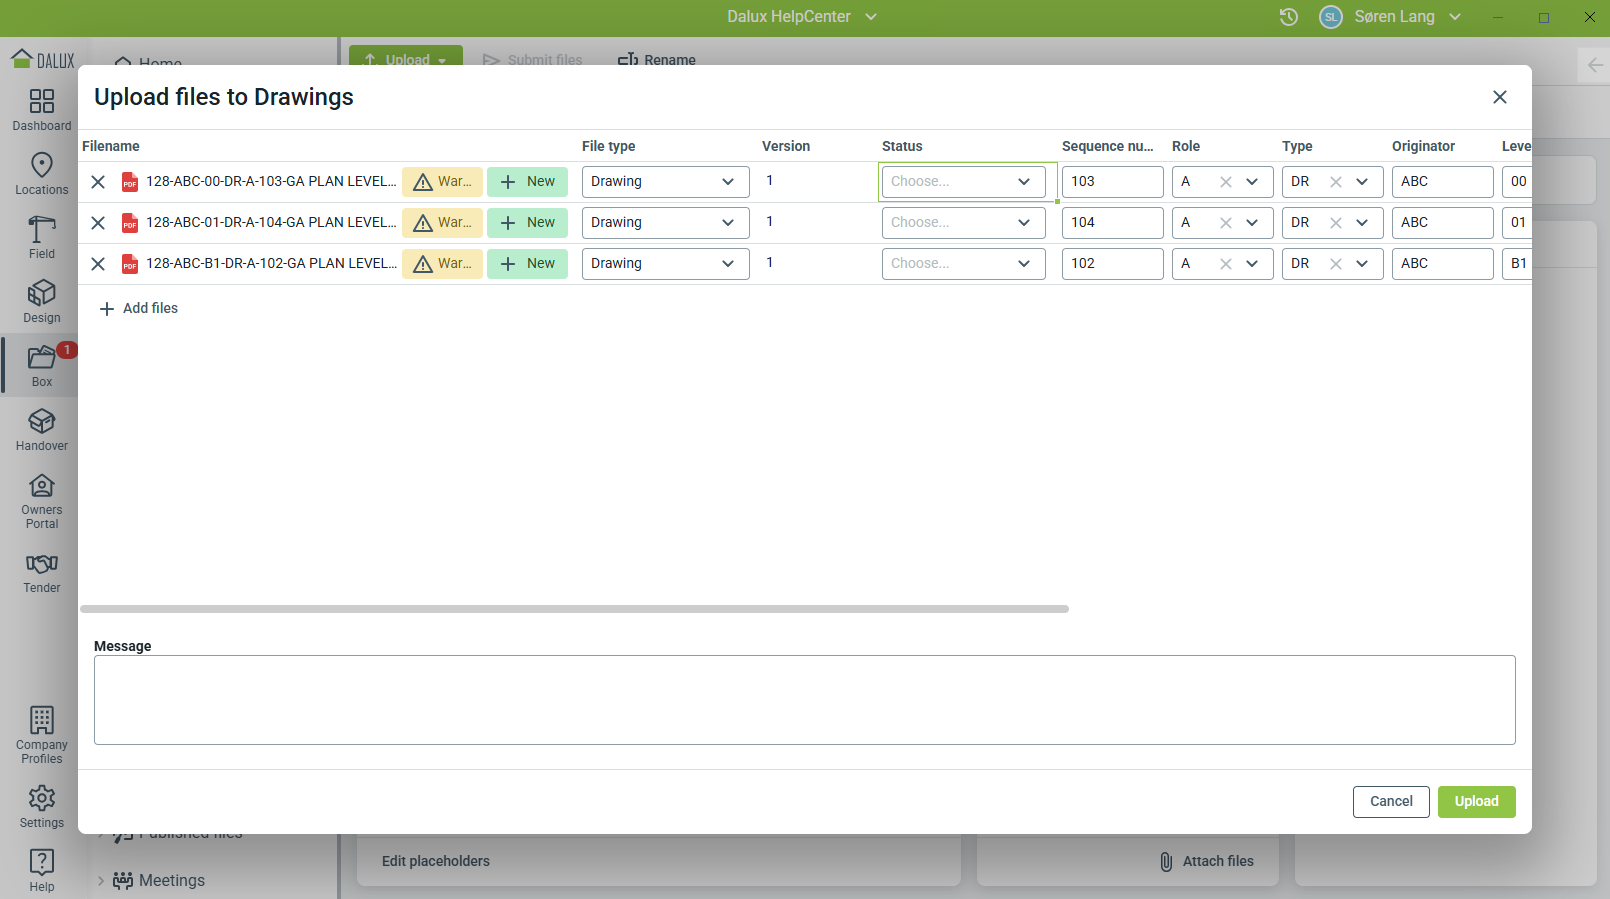Click the horizontal scrollbar of file table

574,609
